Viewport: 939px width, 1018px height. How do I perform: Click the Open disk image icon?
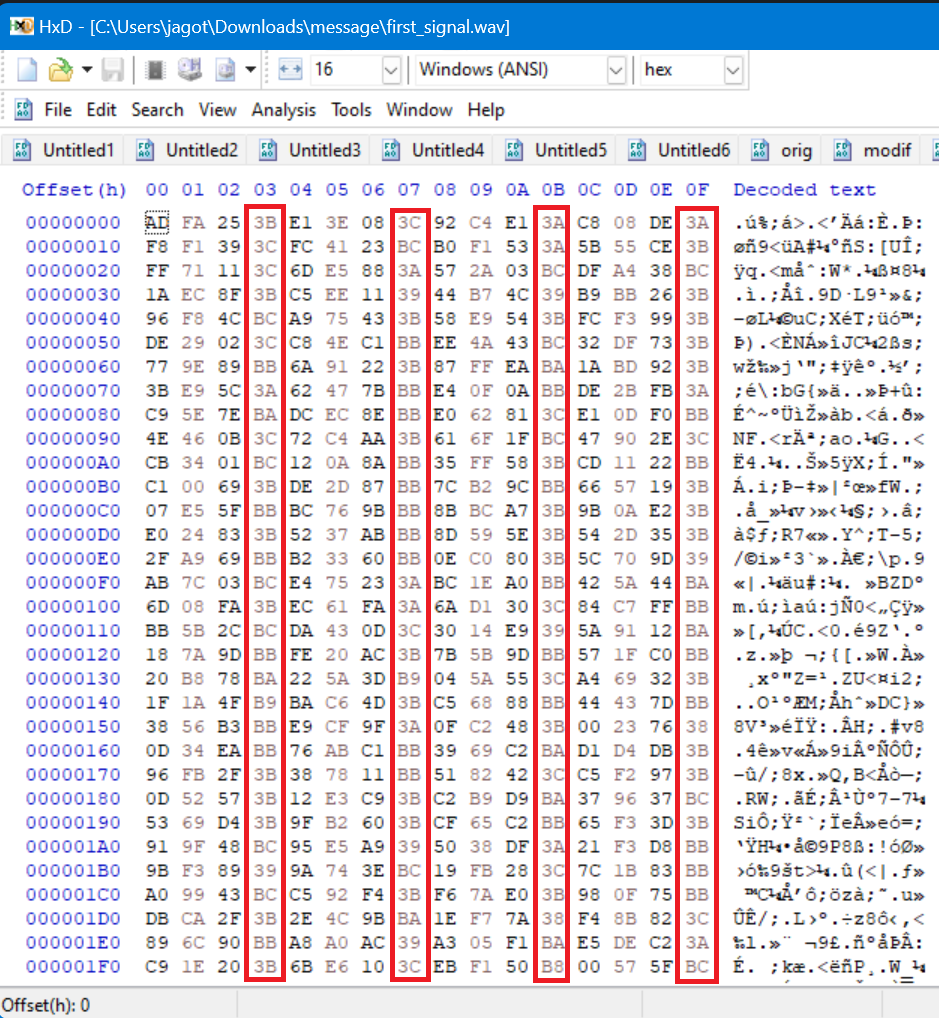(x=225, y=69)
